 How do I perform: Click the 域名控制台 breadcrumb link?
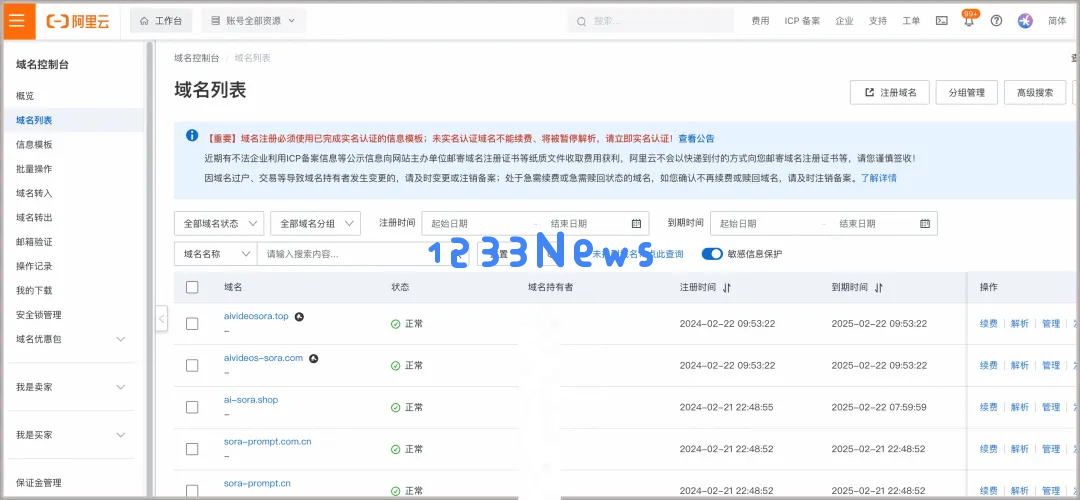point(197,58)
